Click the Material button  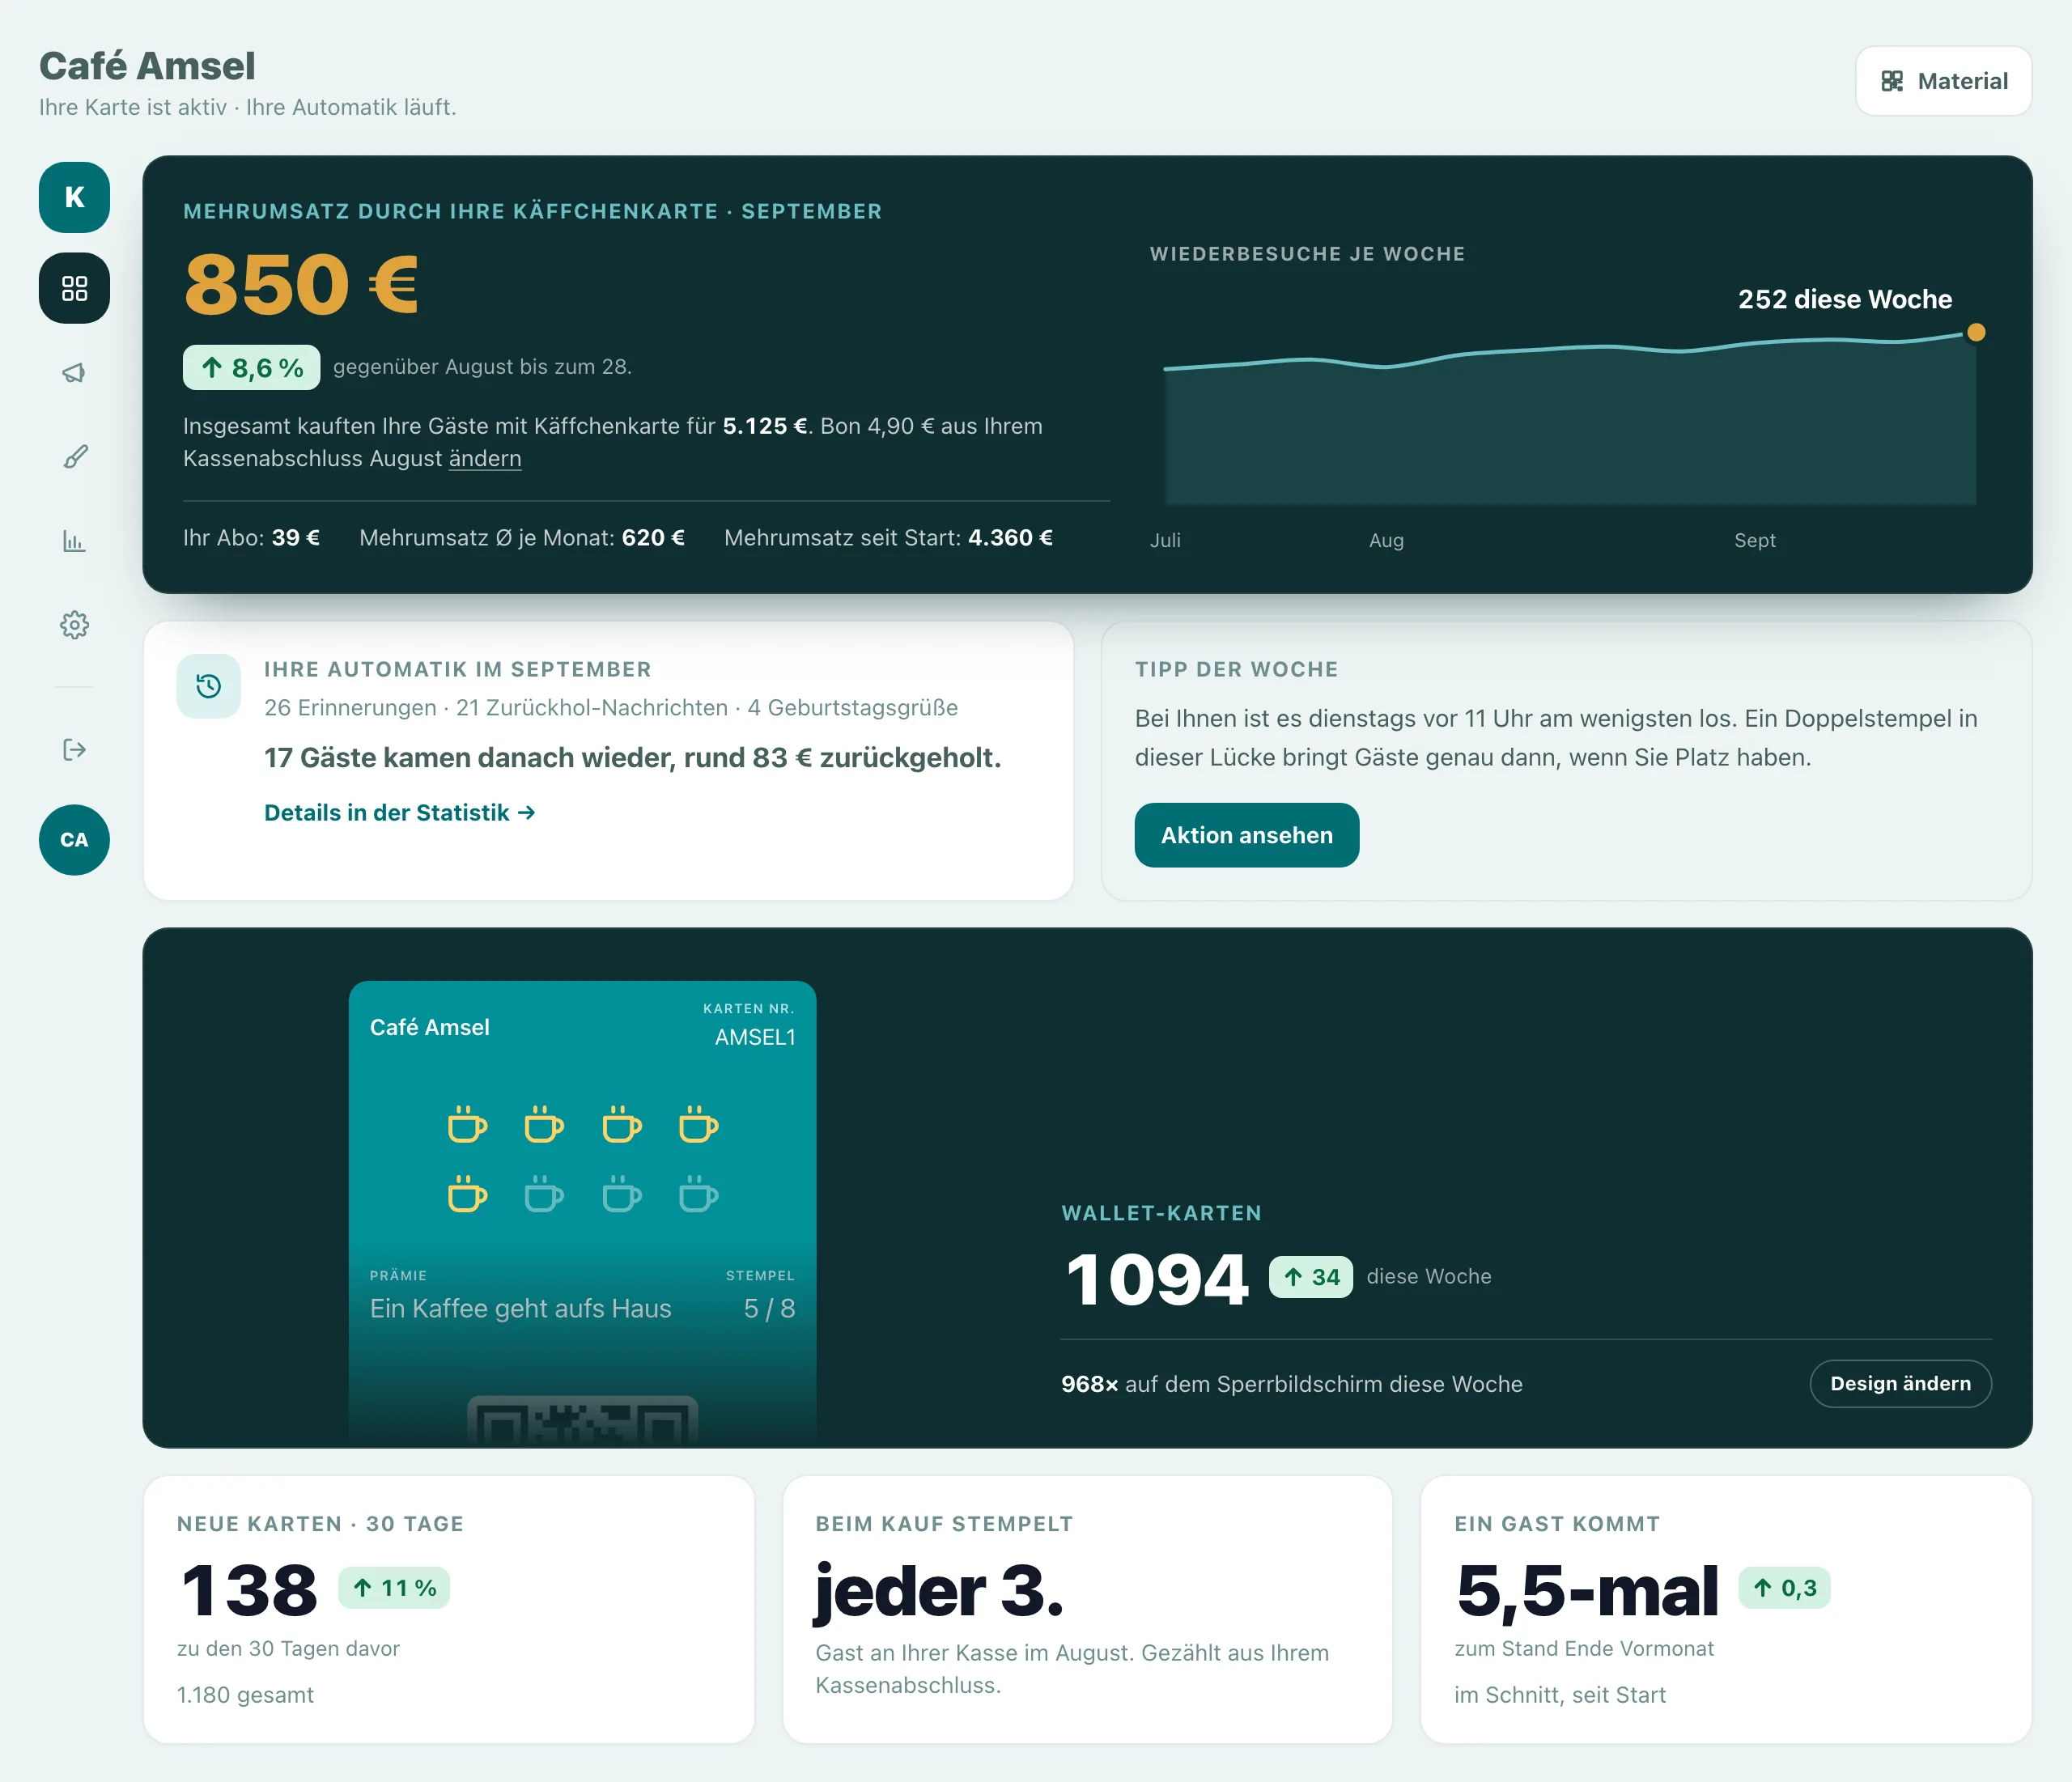click(x=1943, y=81)
